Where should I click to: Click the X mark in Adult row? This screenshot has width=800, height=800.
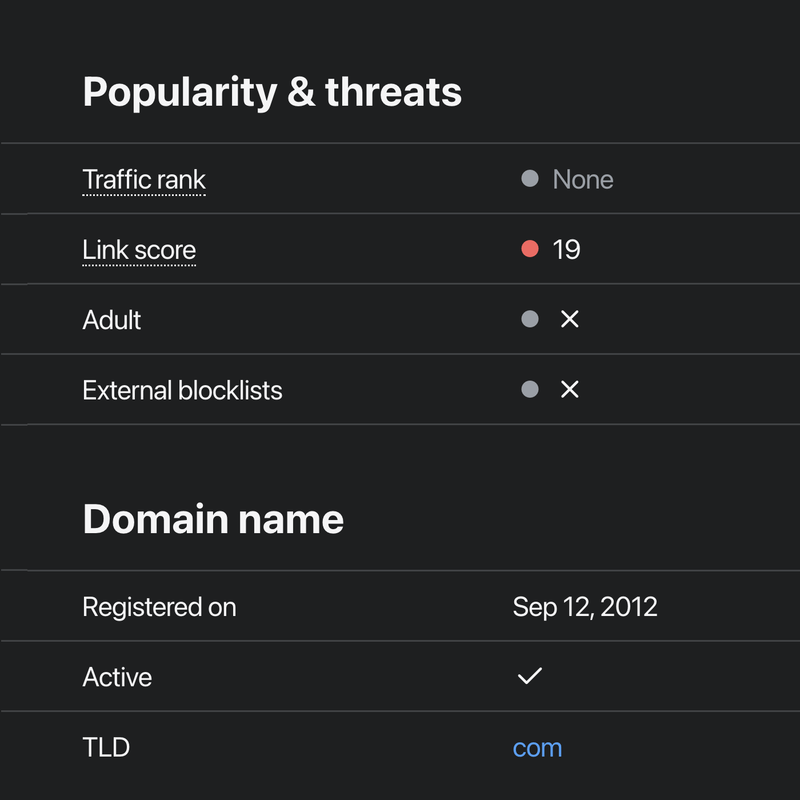click(x=570, y=319)
